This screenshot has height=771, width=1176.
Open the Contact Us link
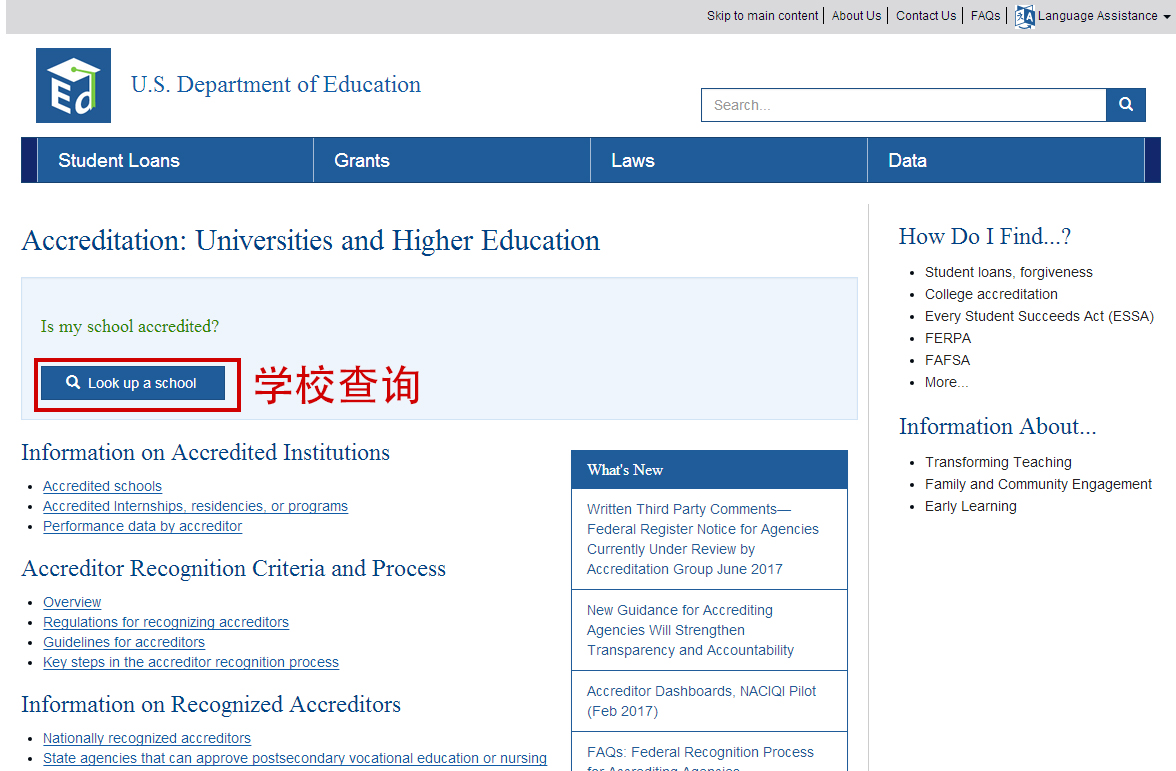tap(926, 16)
